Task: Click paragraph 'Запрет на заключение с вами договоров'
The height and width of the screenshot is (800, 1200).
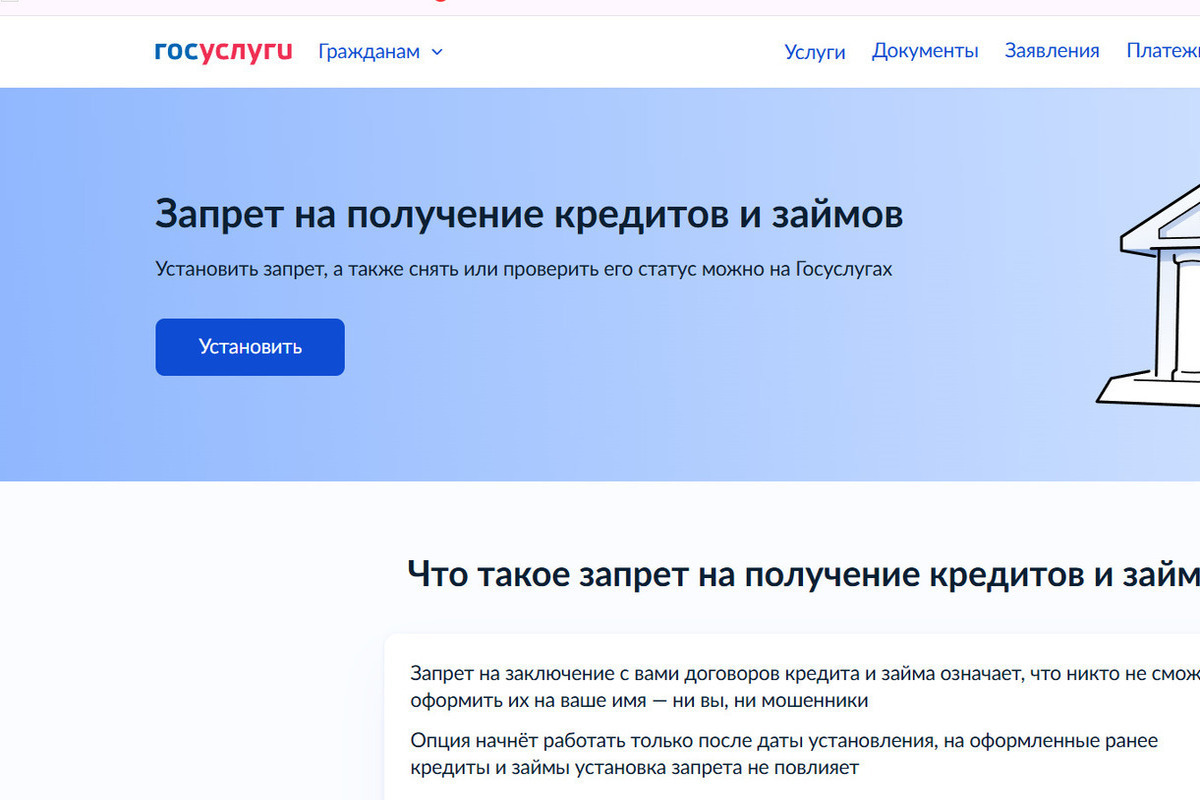Action: click(805, 686)
